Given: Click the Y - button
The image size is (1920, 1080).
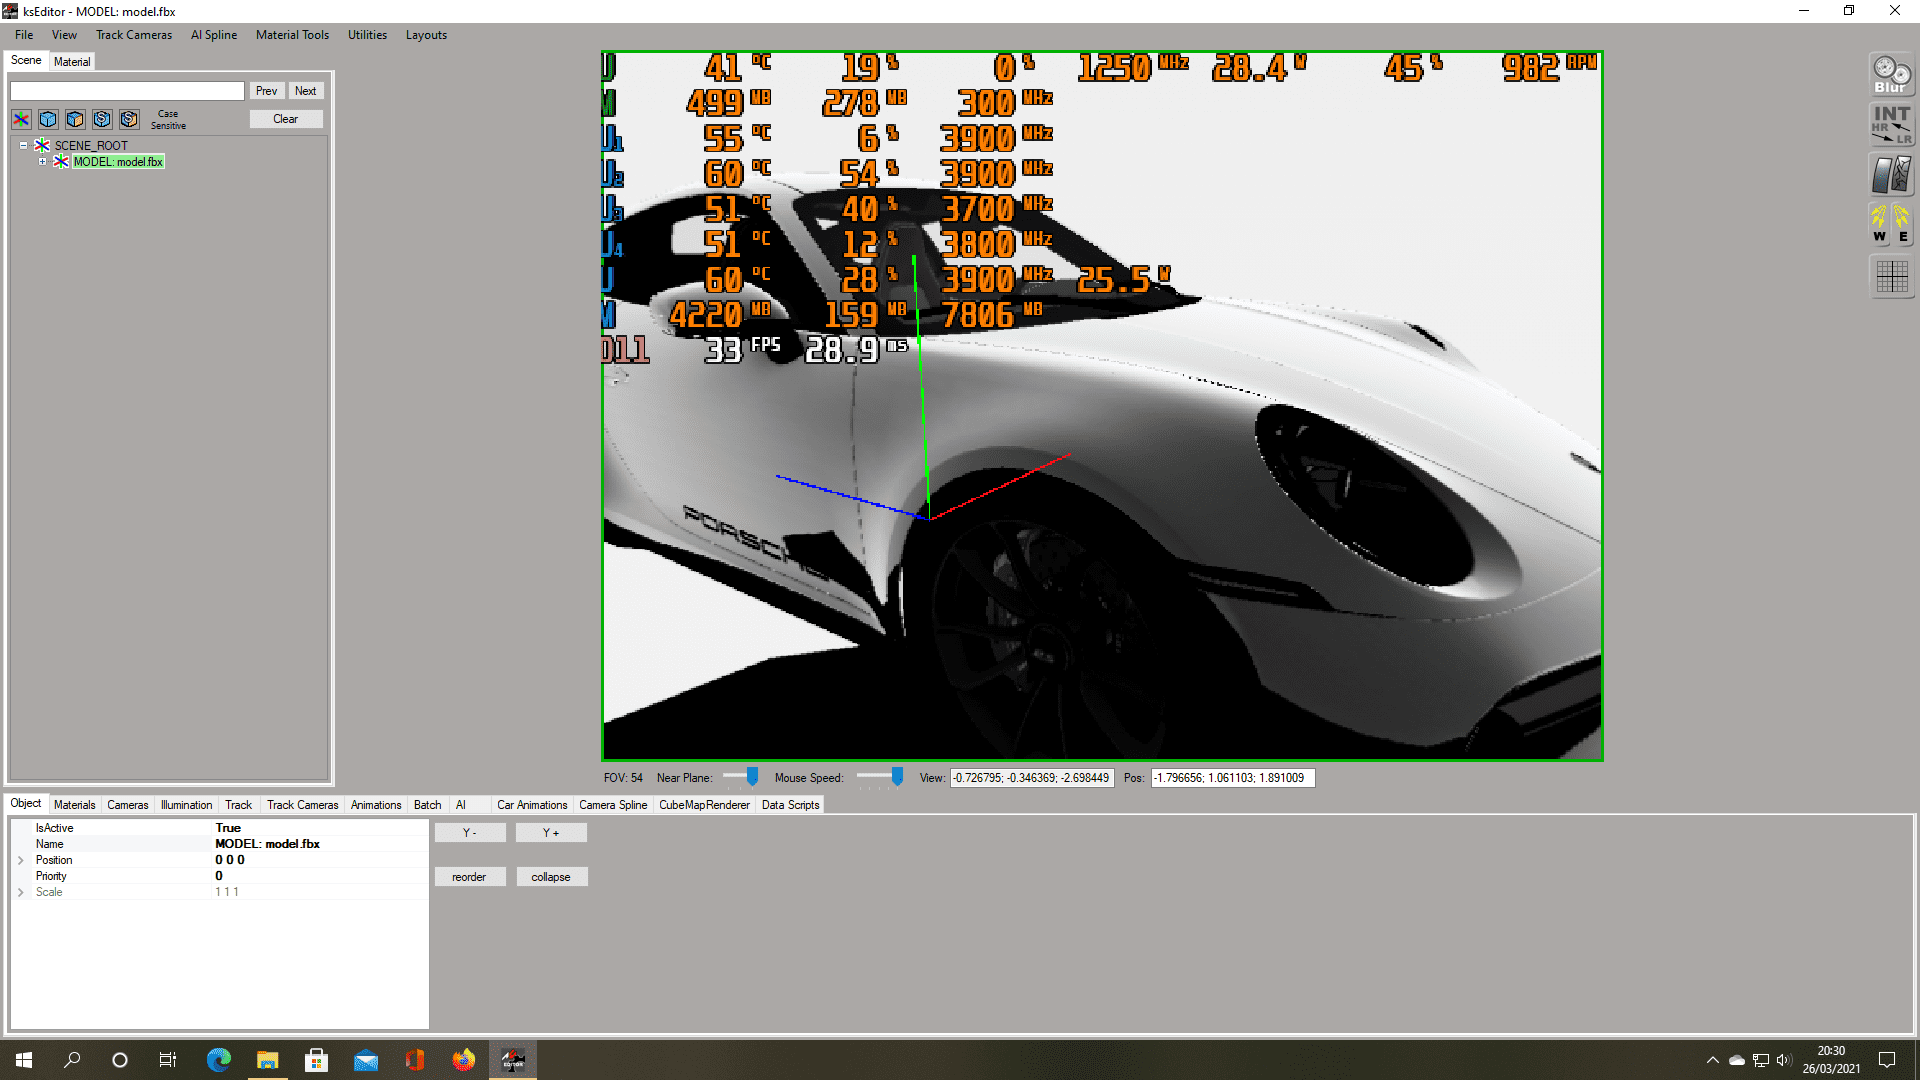Looking at the screenshot, I should pos(470,832).
